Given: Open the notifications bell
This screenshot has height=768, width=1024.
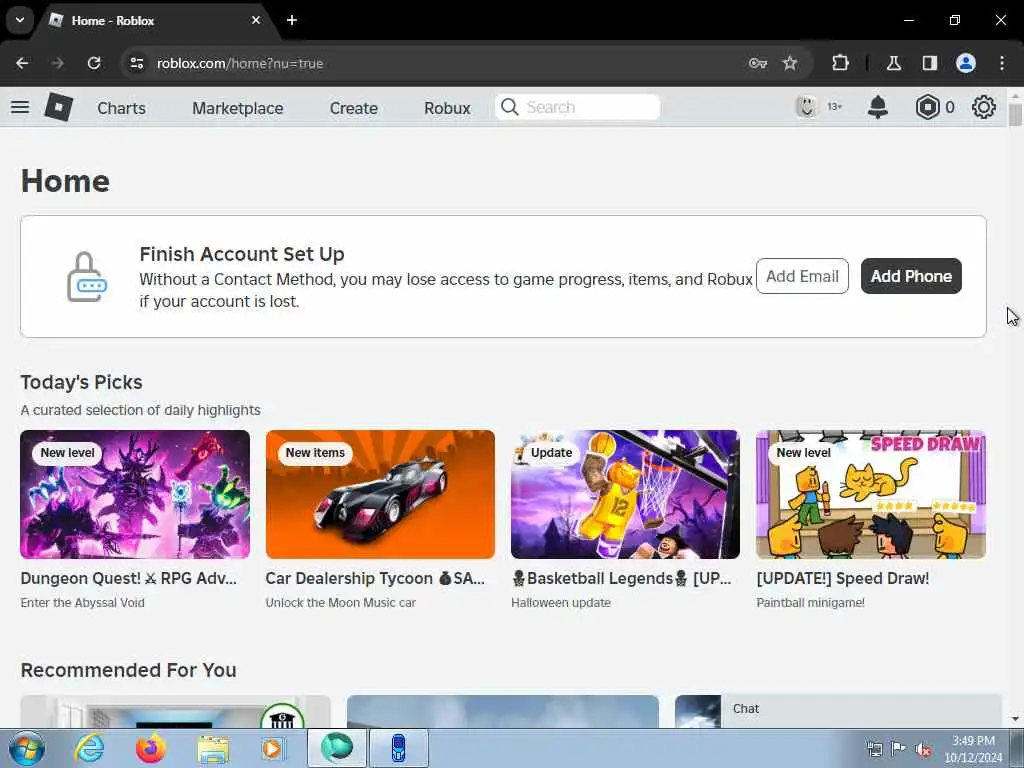Looking at the screenshot, I should (878, 107).
